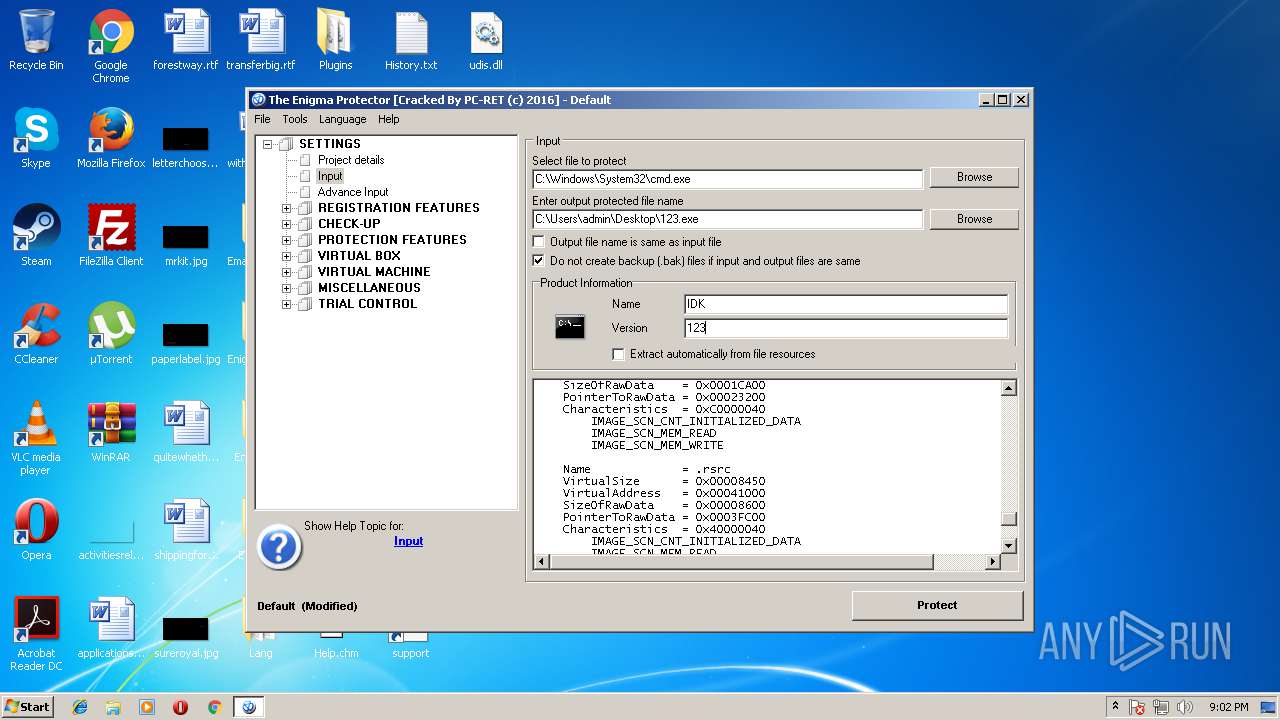
Task: Expand VIRTUAL MACHINE tree node
Action: pyautogui.click(x=287, y=272)
